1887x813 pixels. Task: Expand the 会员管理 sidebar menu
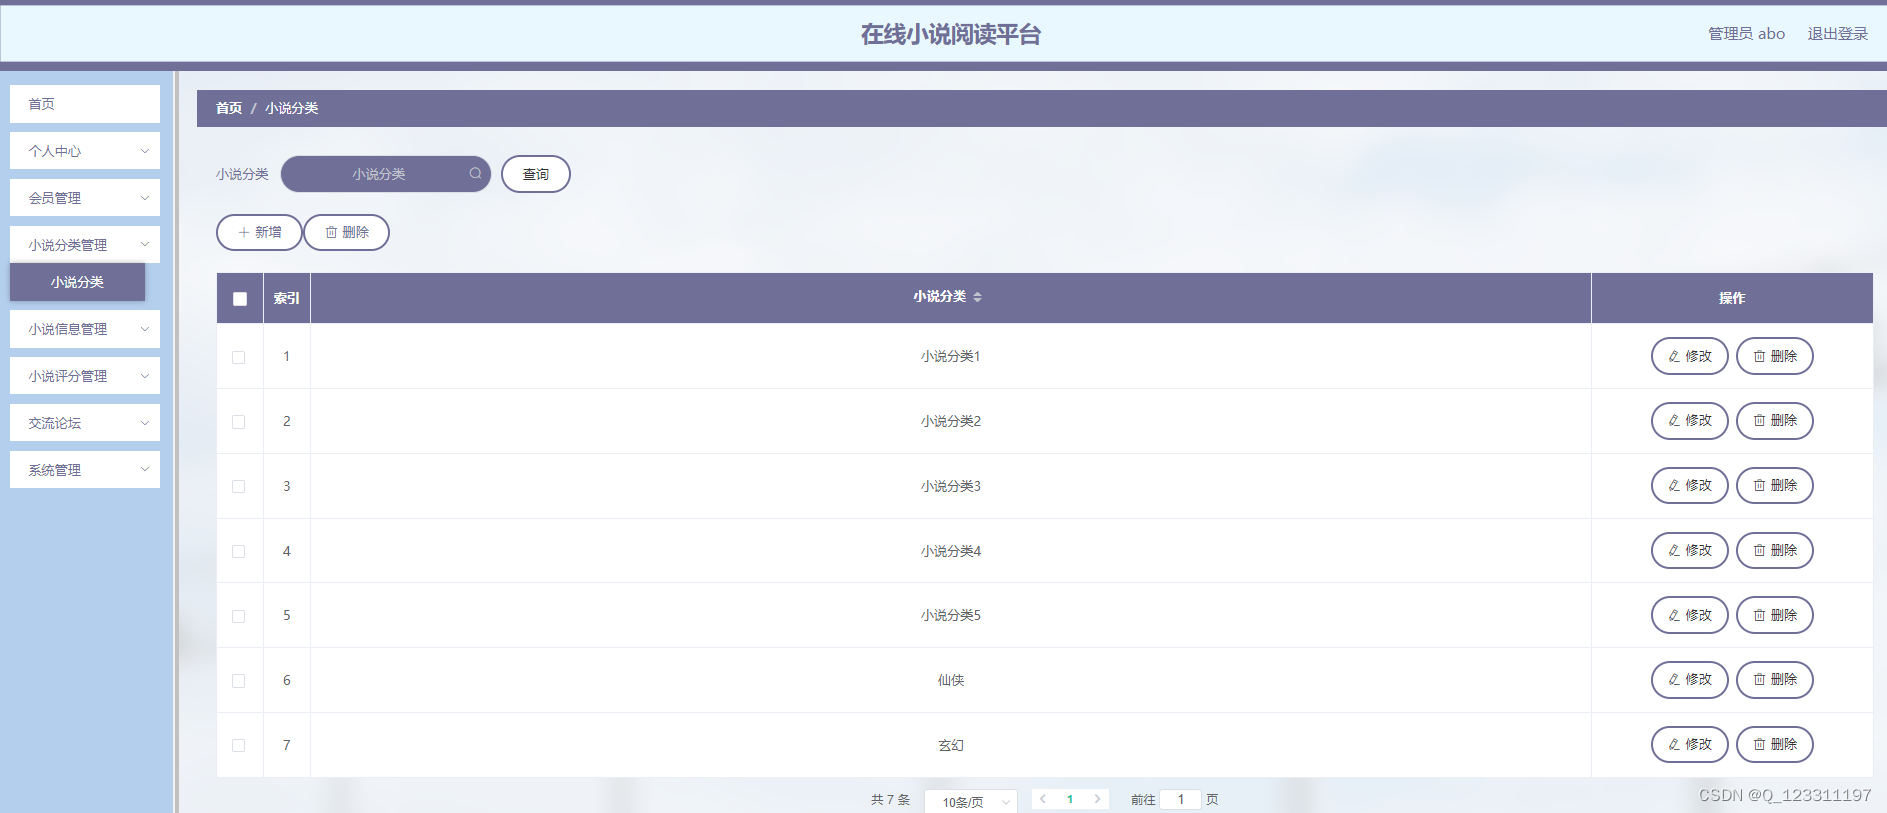tap(85, 198)
